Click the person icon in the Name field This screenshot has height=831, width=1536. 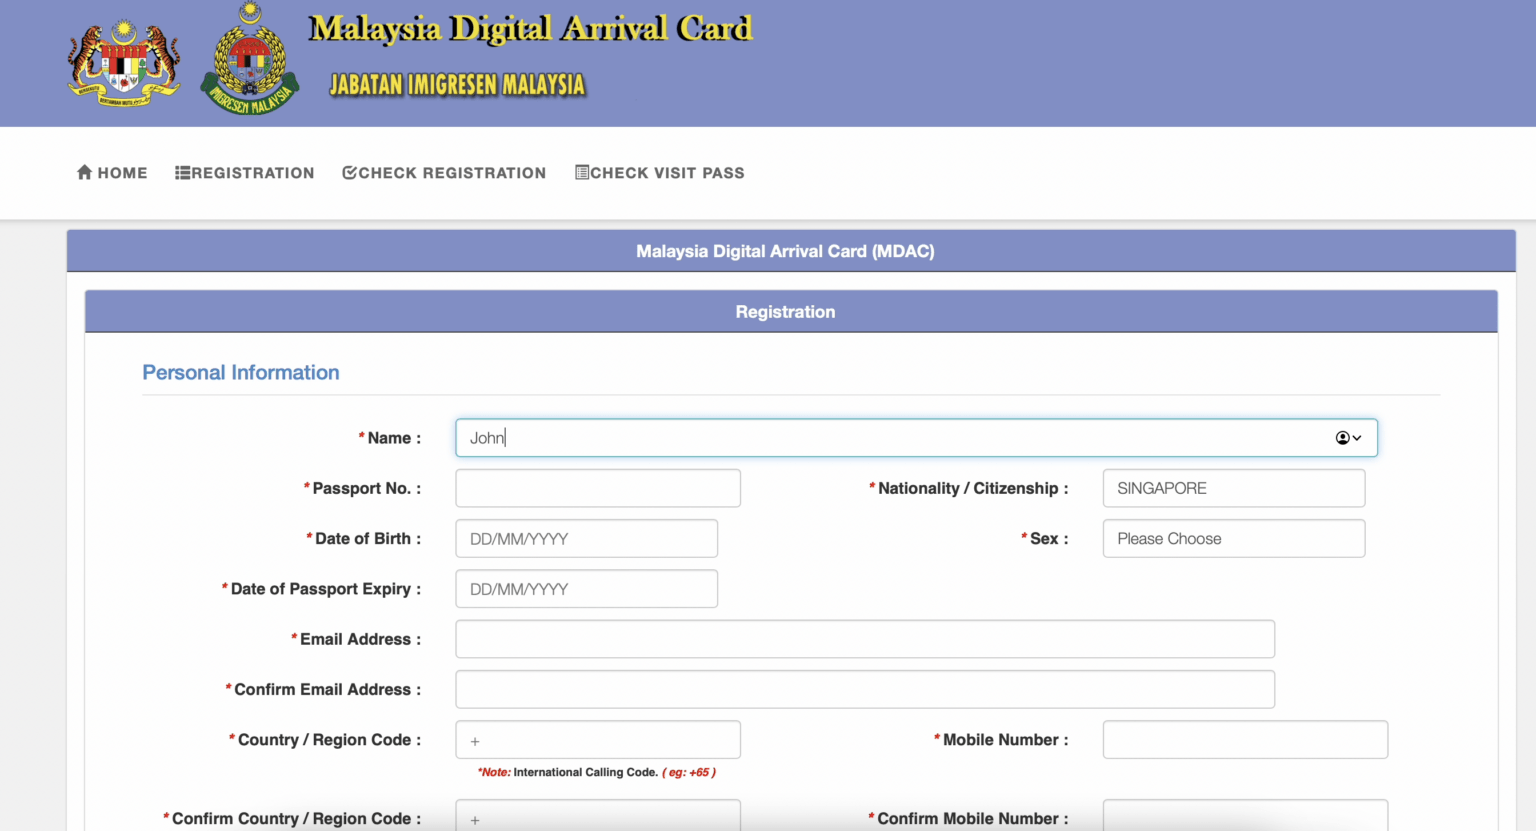(1341, 437)
